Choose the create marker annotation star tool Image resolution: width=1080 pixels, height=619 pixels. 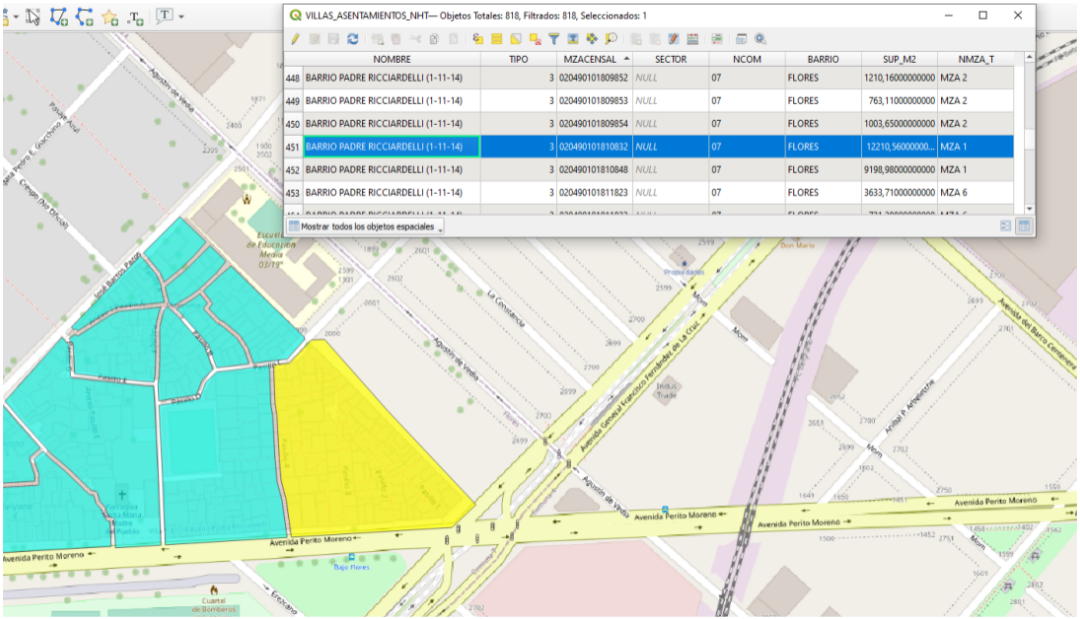tap(110, 17)
